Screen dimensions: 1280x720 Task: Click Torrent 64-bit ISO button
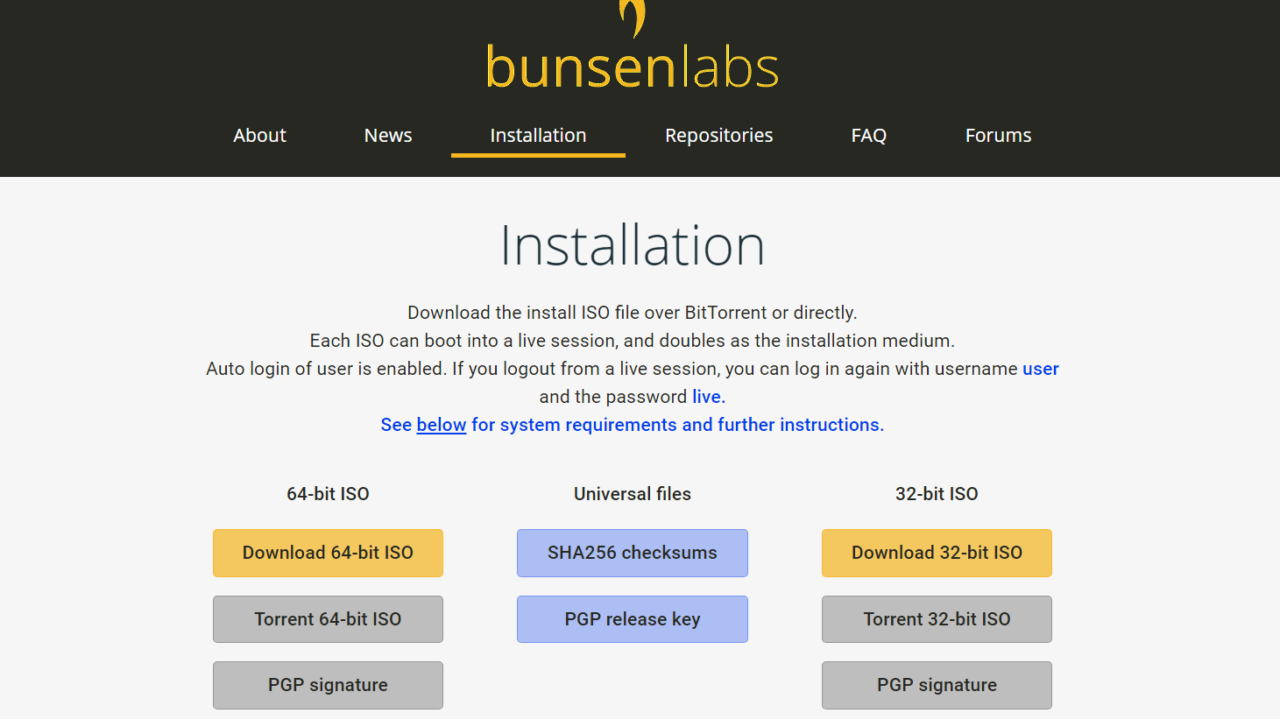(x=328, y=619)
